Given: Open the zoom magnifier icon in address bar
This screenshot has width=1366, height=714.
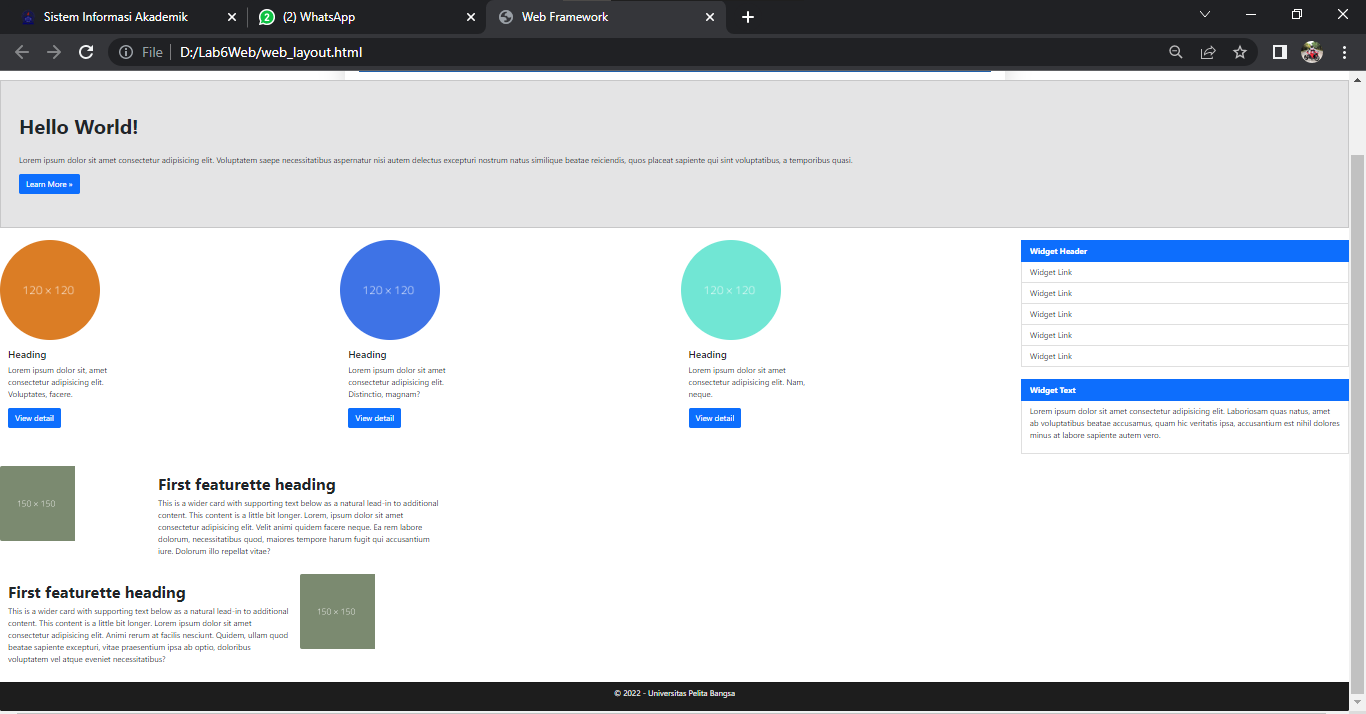Looking at the screenshot, I should tap(1176, 52).
